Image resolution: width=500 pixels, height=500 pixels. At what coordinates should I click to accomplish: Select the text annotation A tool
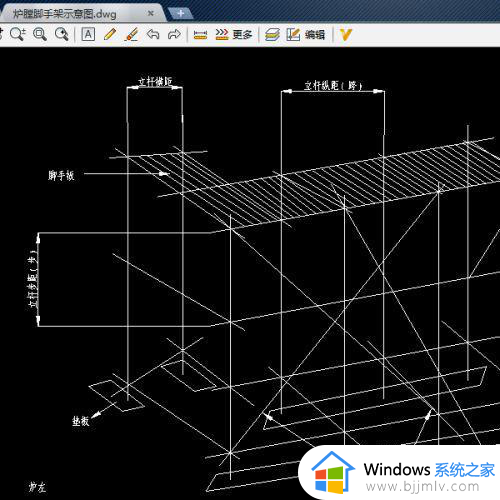pyautogui.click(x=88, y=34)
